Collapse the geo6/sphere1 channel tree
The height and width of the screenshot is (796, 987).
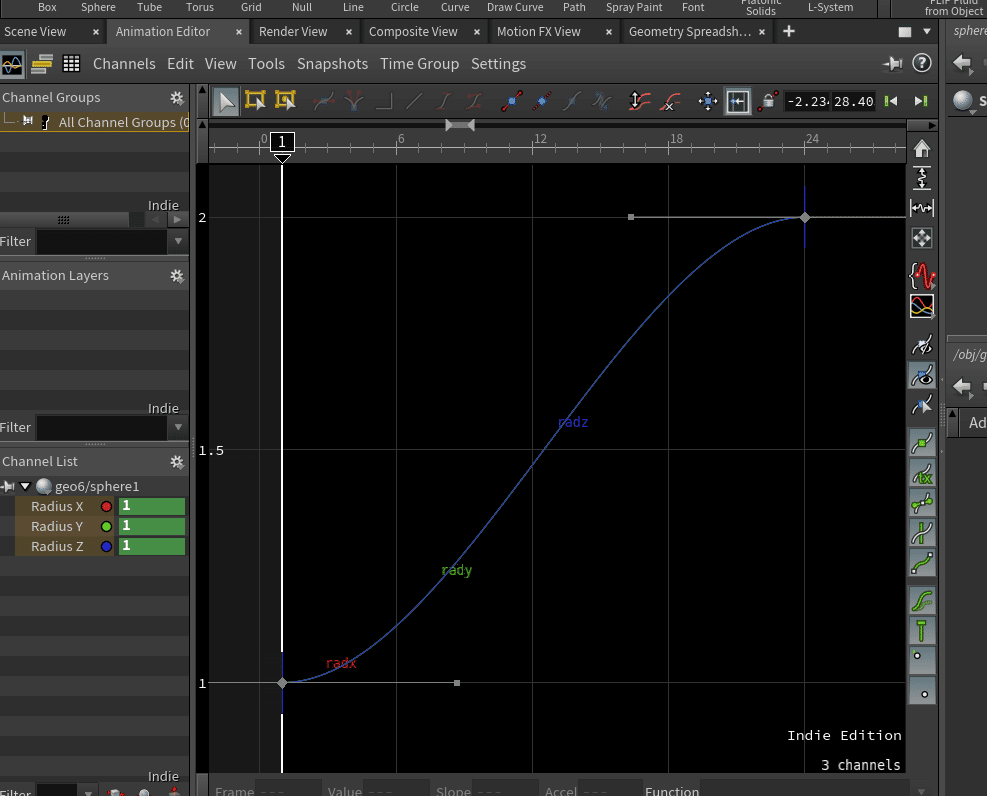[25, 486]
